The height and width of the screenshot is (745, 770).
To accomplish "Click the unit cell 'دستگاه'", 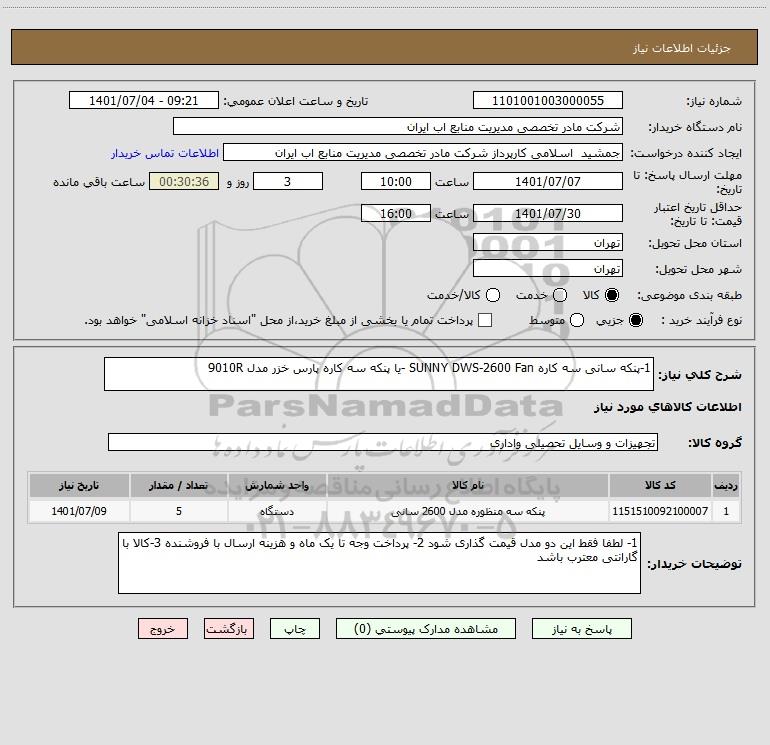I will tap(277, 511).
